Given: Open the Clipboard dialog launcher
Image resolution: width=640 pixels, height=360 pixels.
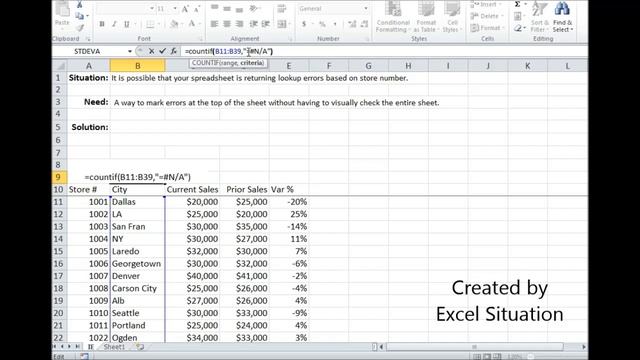Looking at the screenshot, I should pos(88,39).
